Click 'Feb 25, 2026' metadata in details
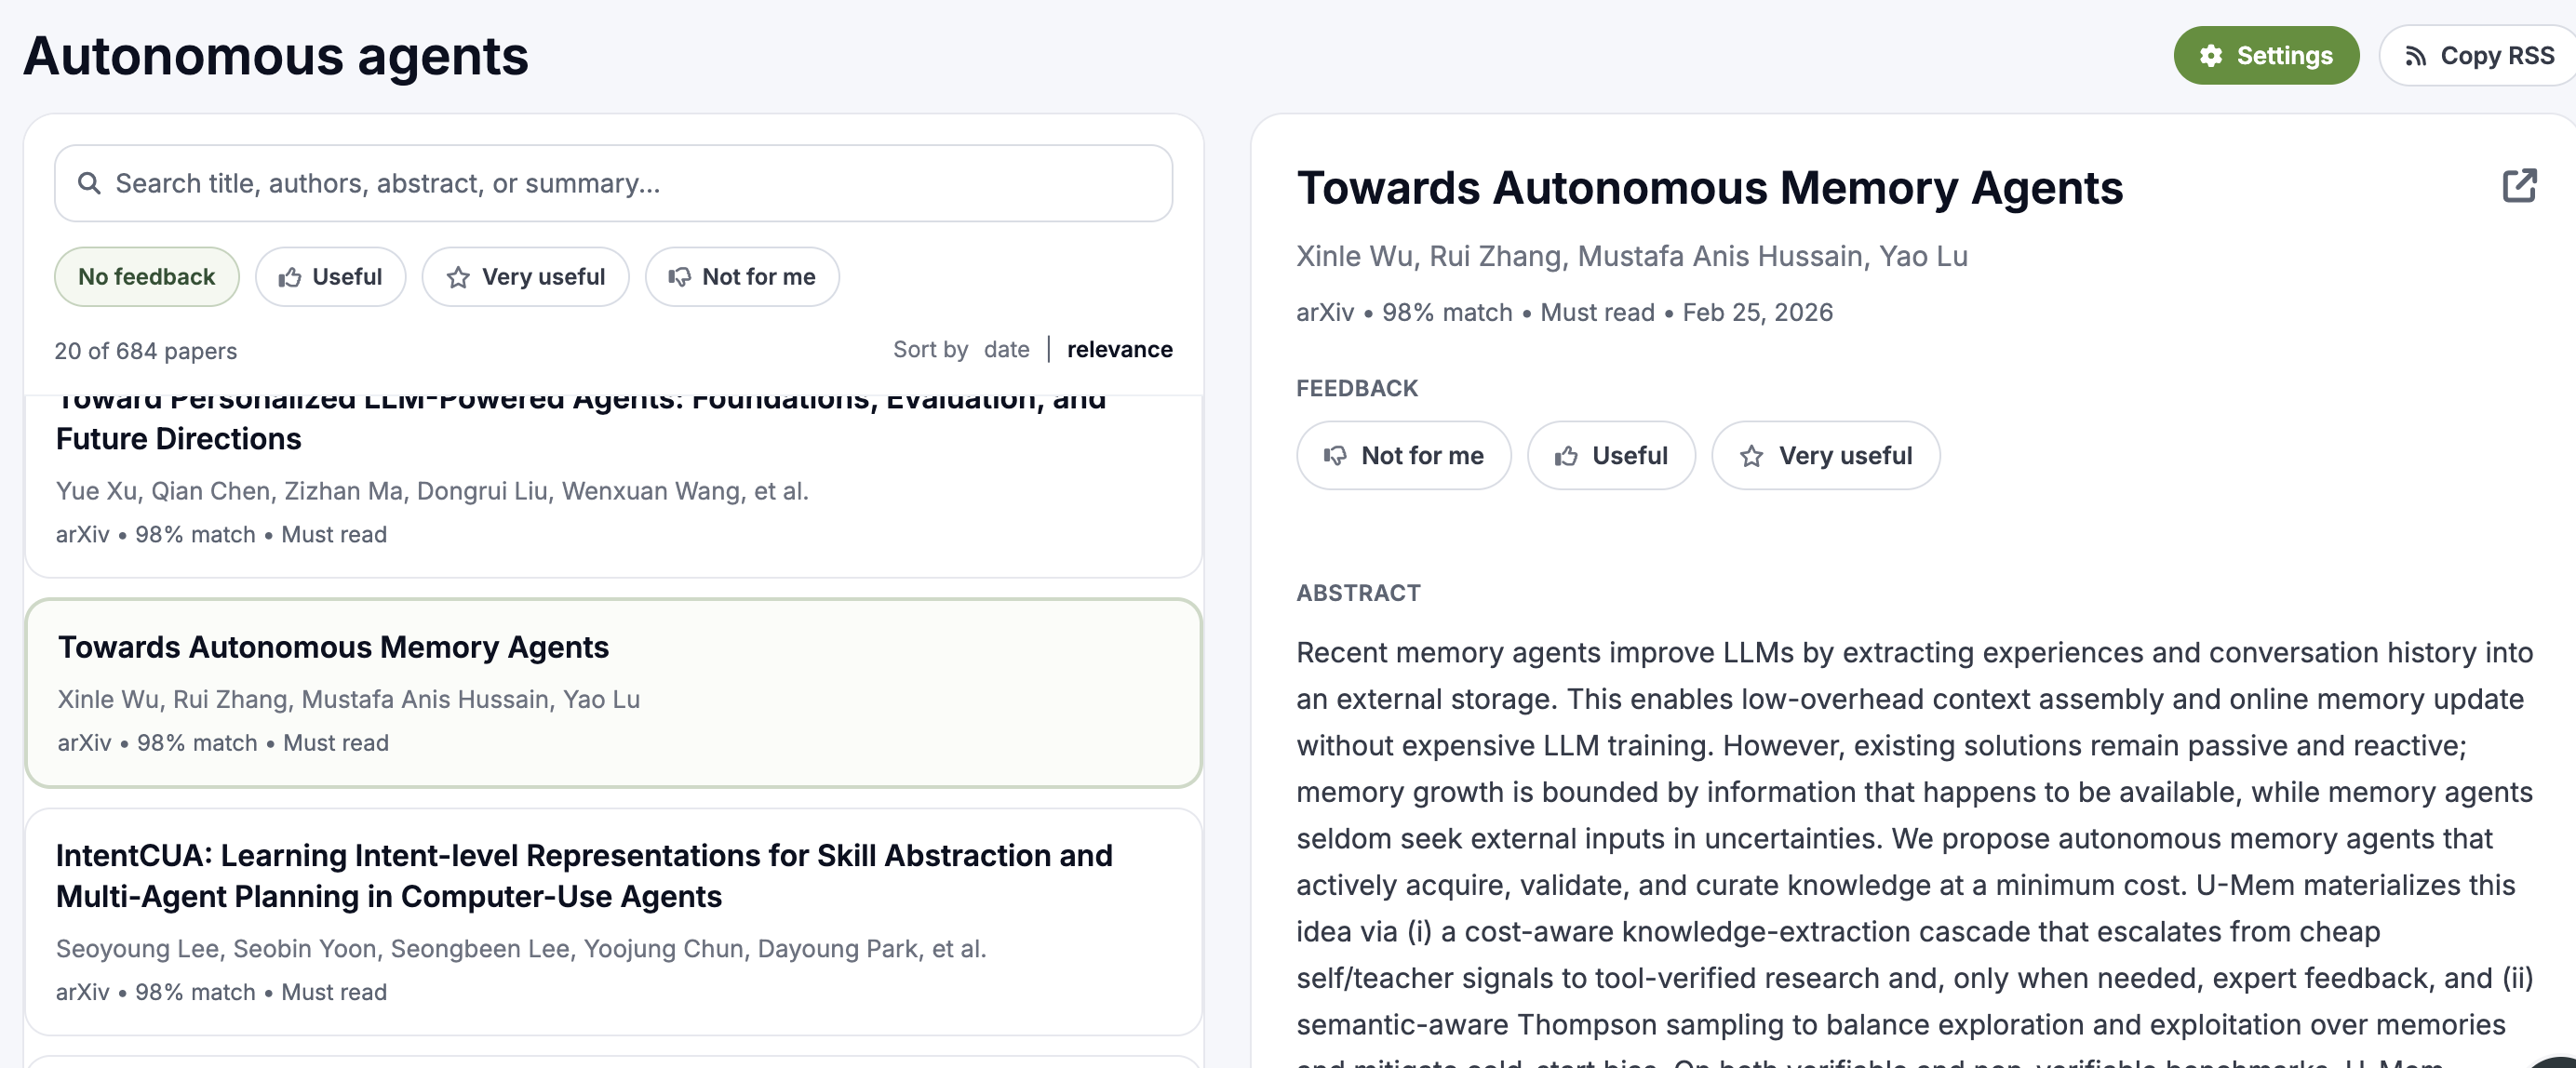2576x1068 pixels. point(1757,312)
